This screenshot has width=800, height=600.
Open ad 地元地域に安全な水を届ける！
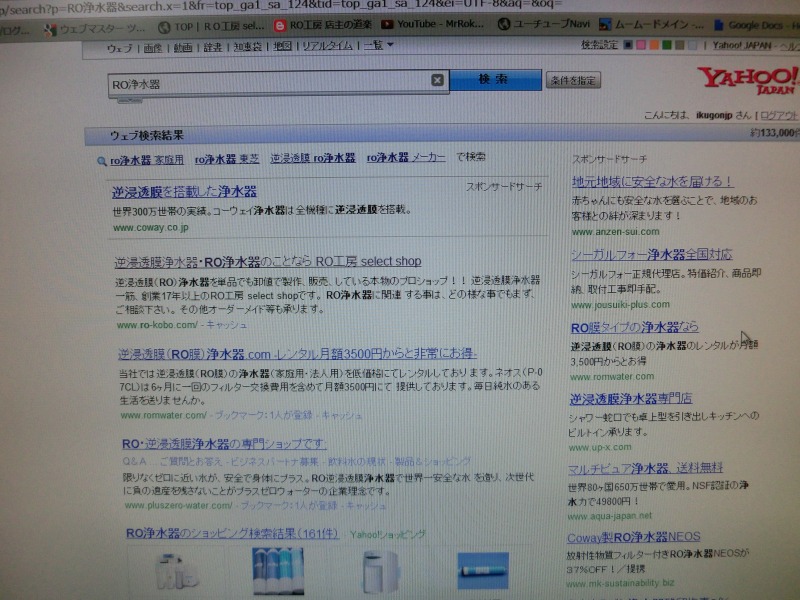tap(653, 181)
